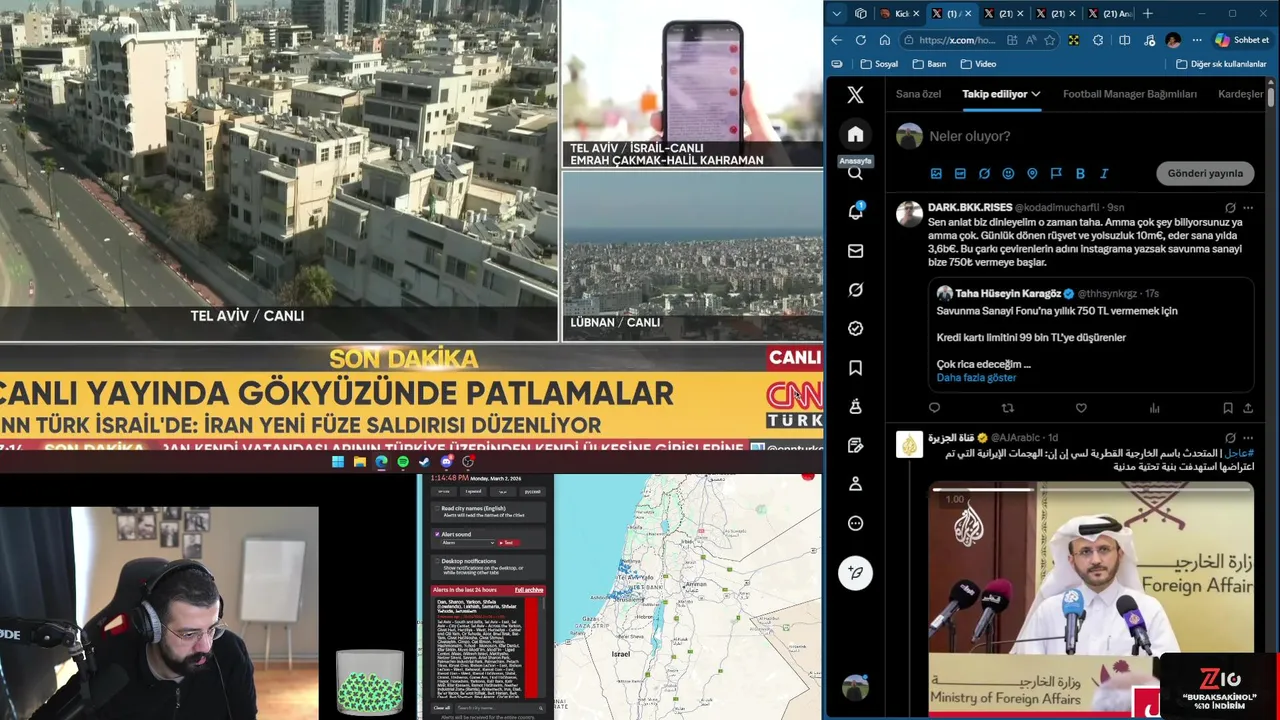Viewport: 1280px width, 720px height.
Task: Add page to favorites star icon
Action: (x=1049, y=40)
